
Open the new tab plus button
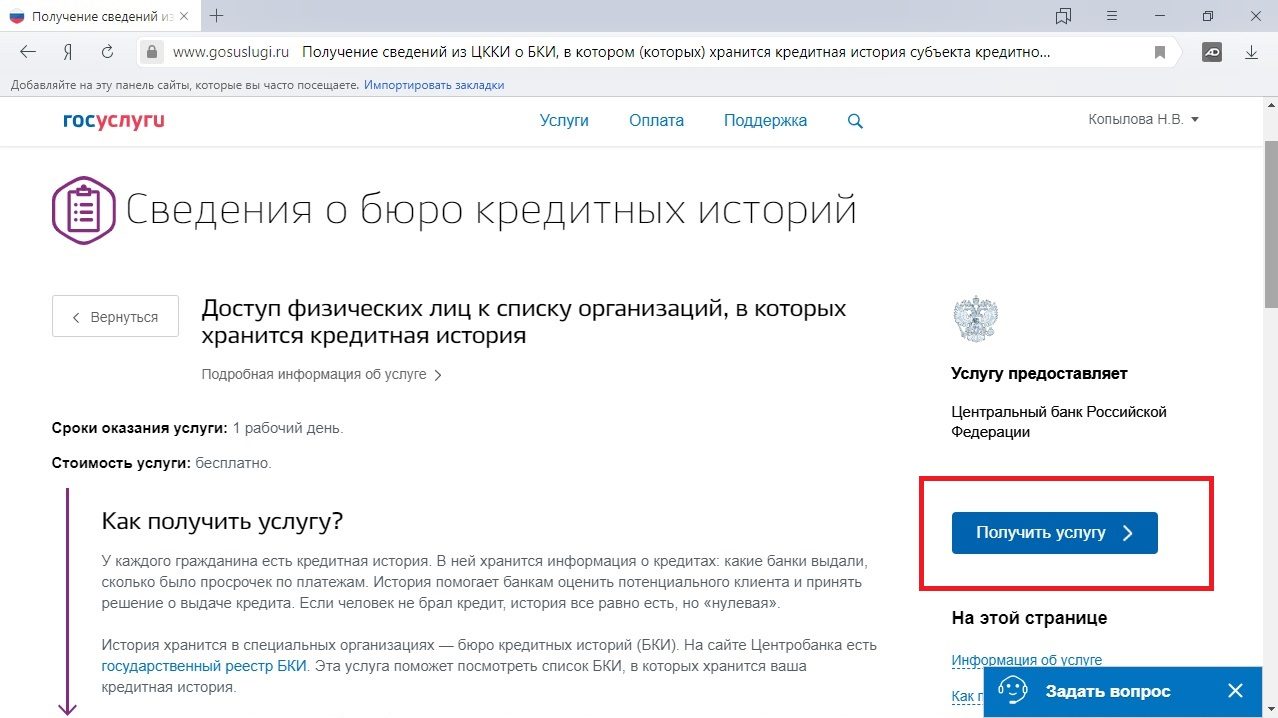click(217, 16)
